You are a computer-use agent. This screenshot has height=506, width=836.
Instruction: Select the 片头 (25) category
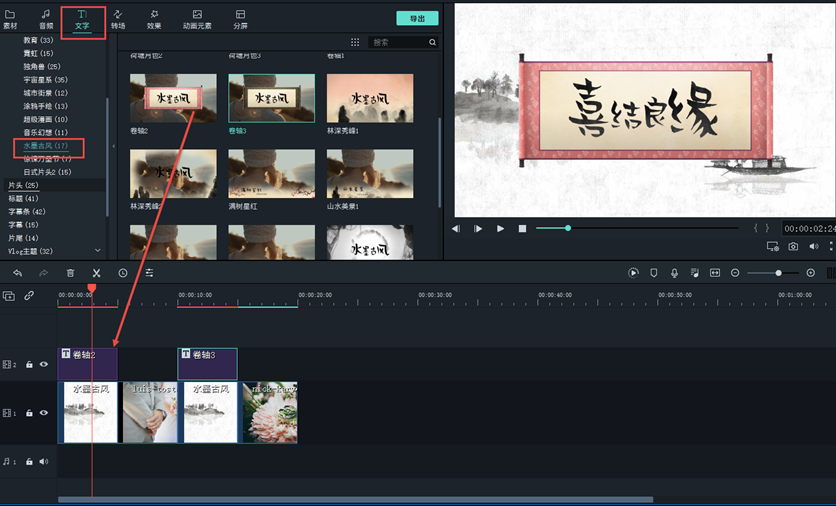point(23,185)
